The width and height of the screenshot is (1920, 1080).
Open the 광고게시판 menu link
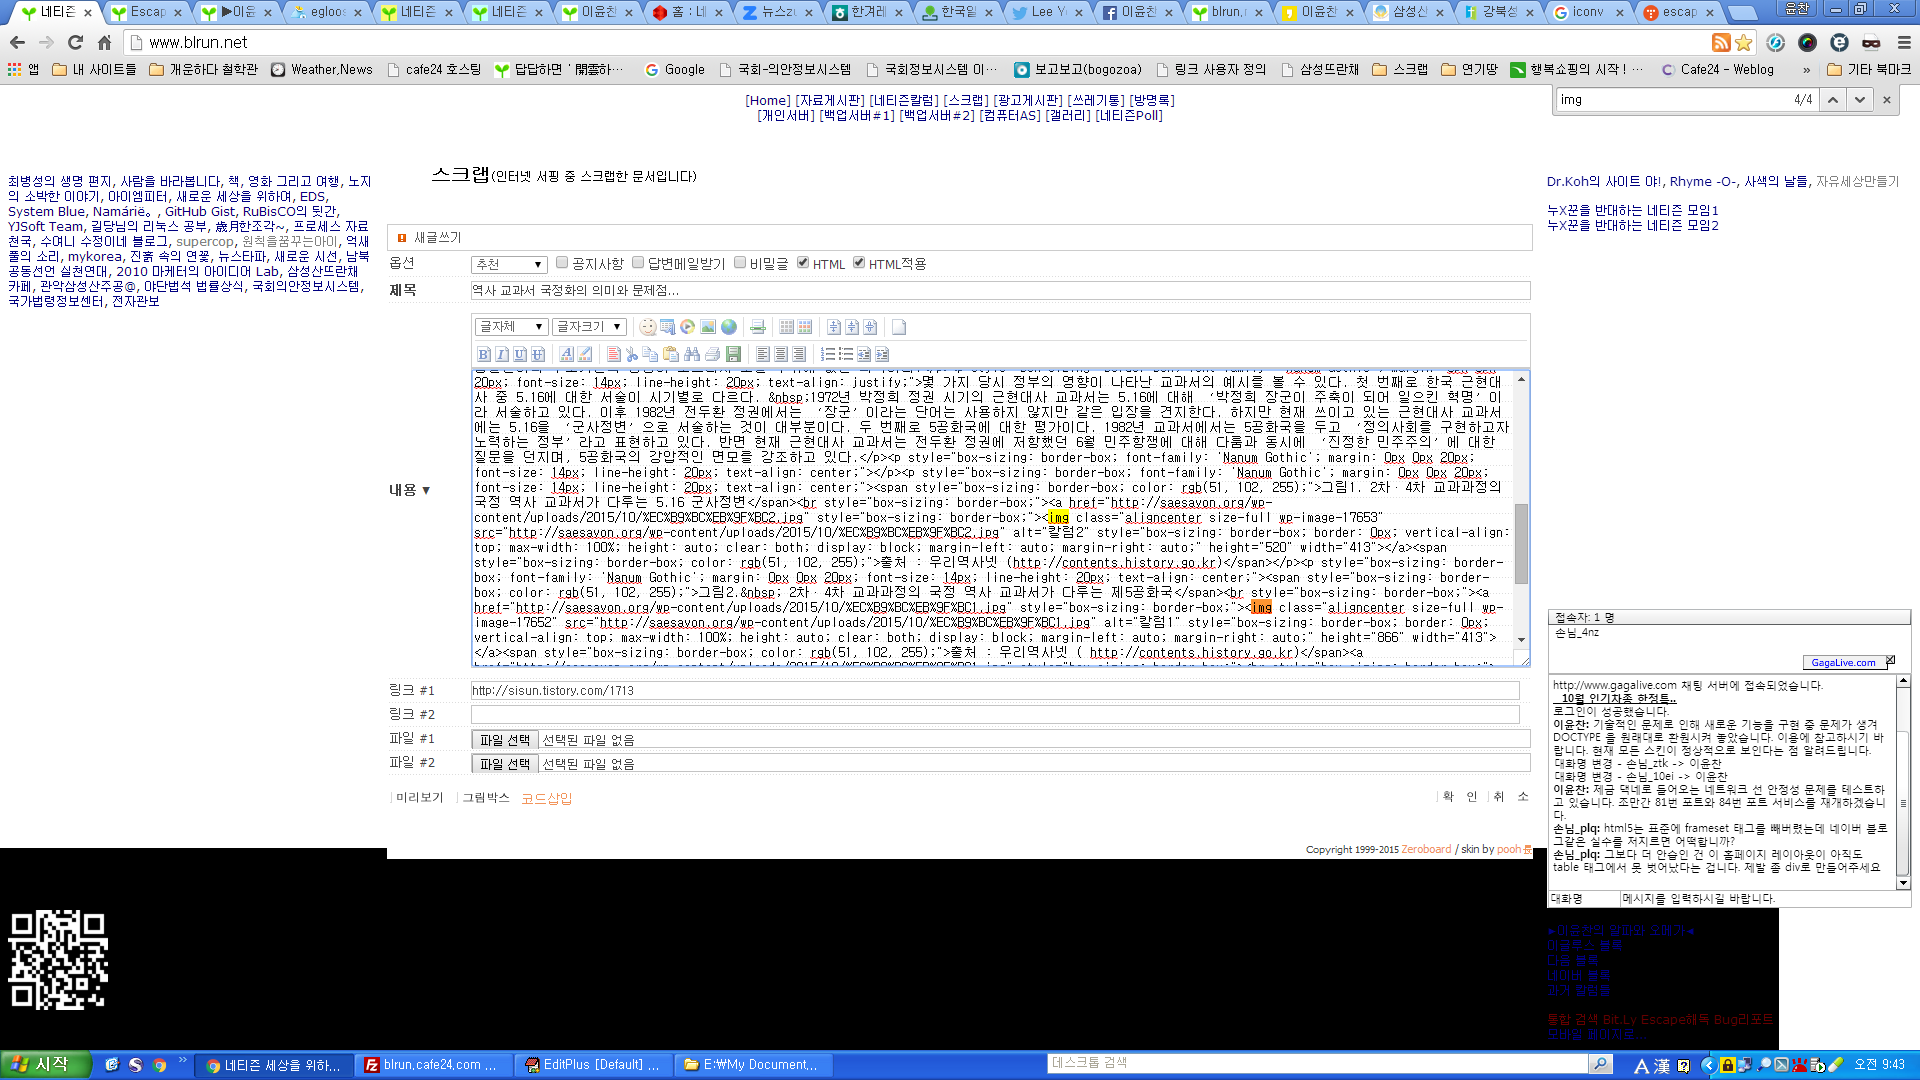tap(1028, 100)
